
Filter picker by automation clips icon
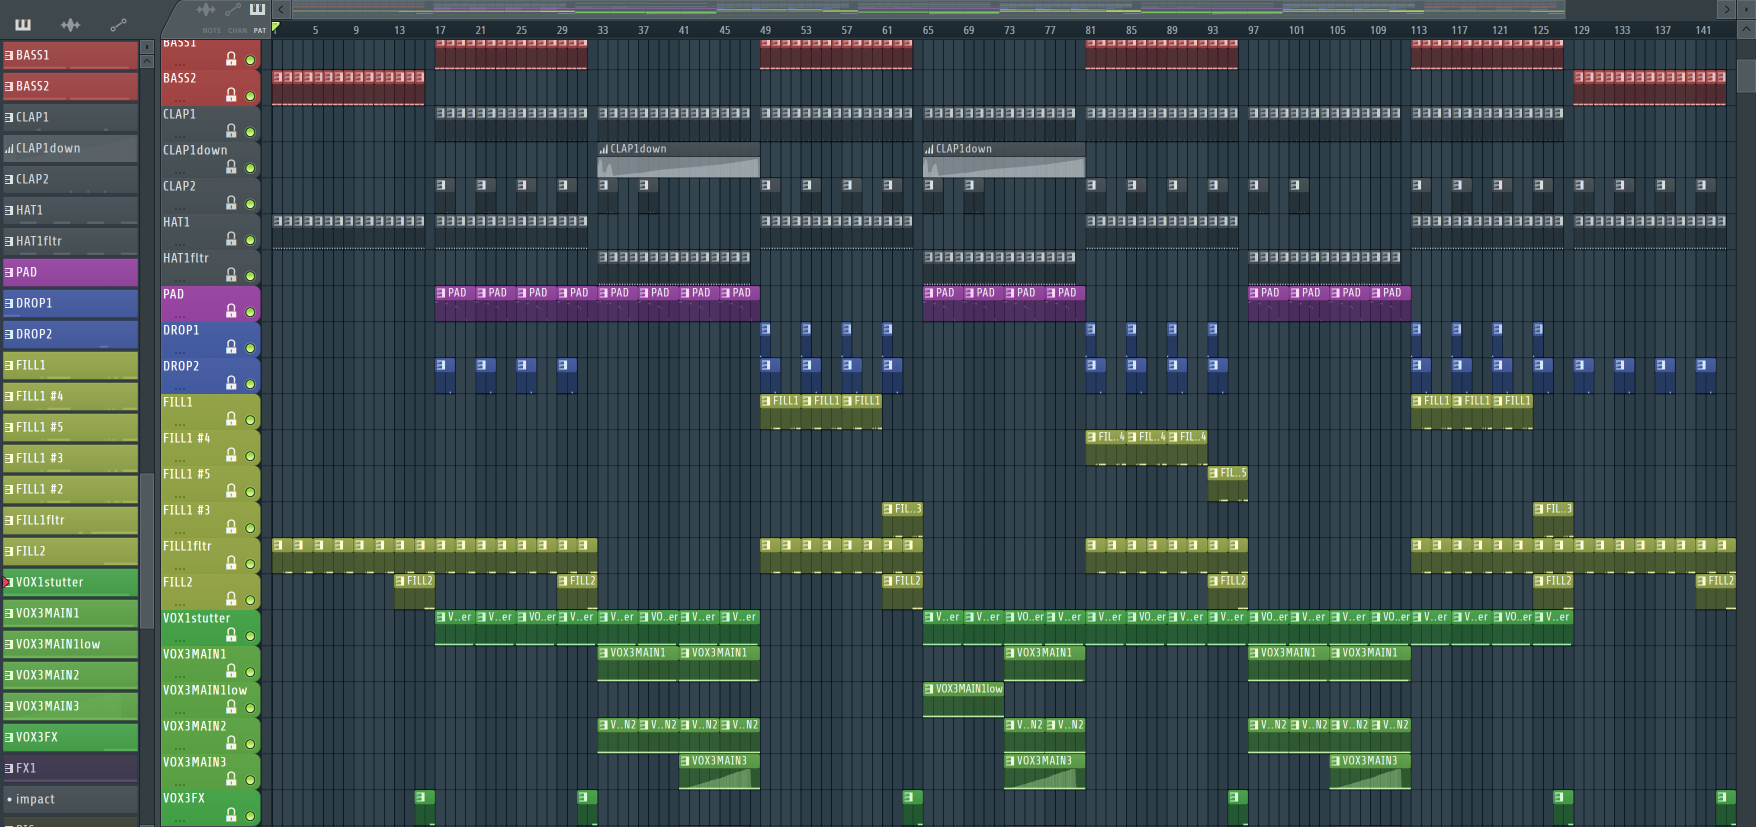pyautogui.click(x=118, y=24)
